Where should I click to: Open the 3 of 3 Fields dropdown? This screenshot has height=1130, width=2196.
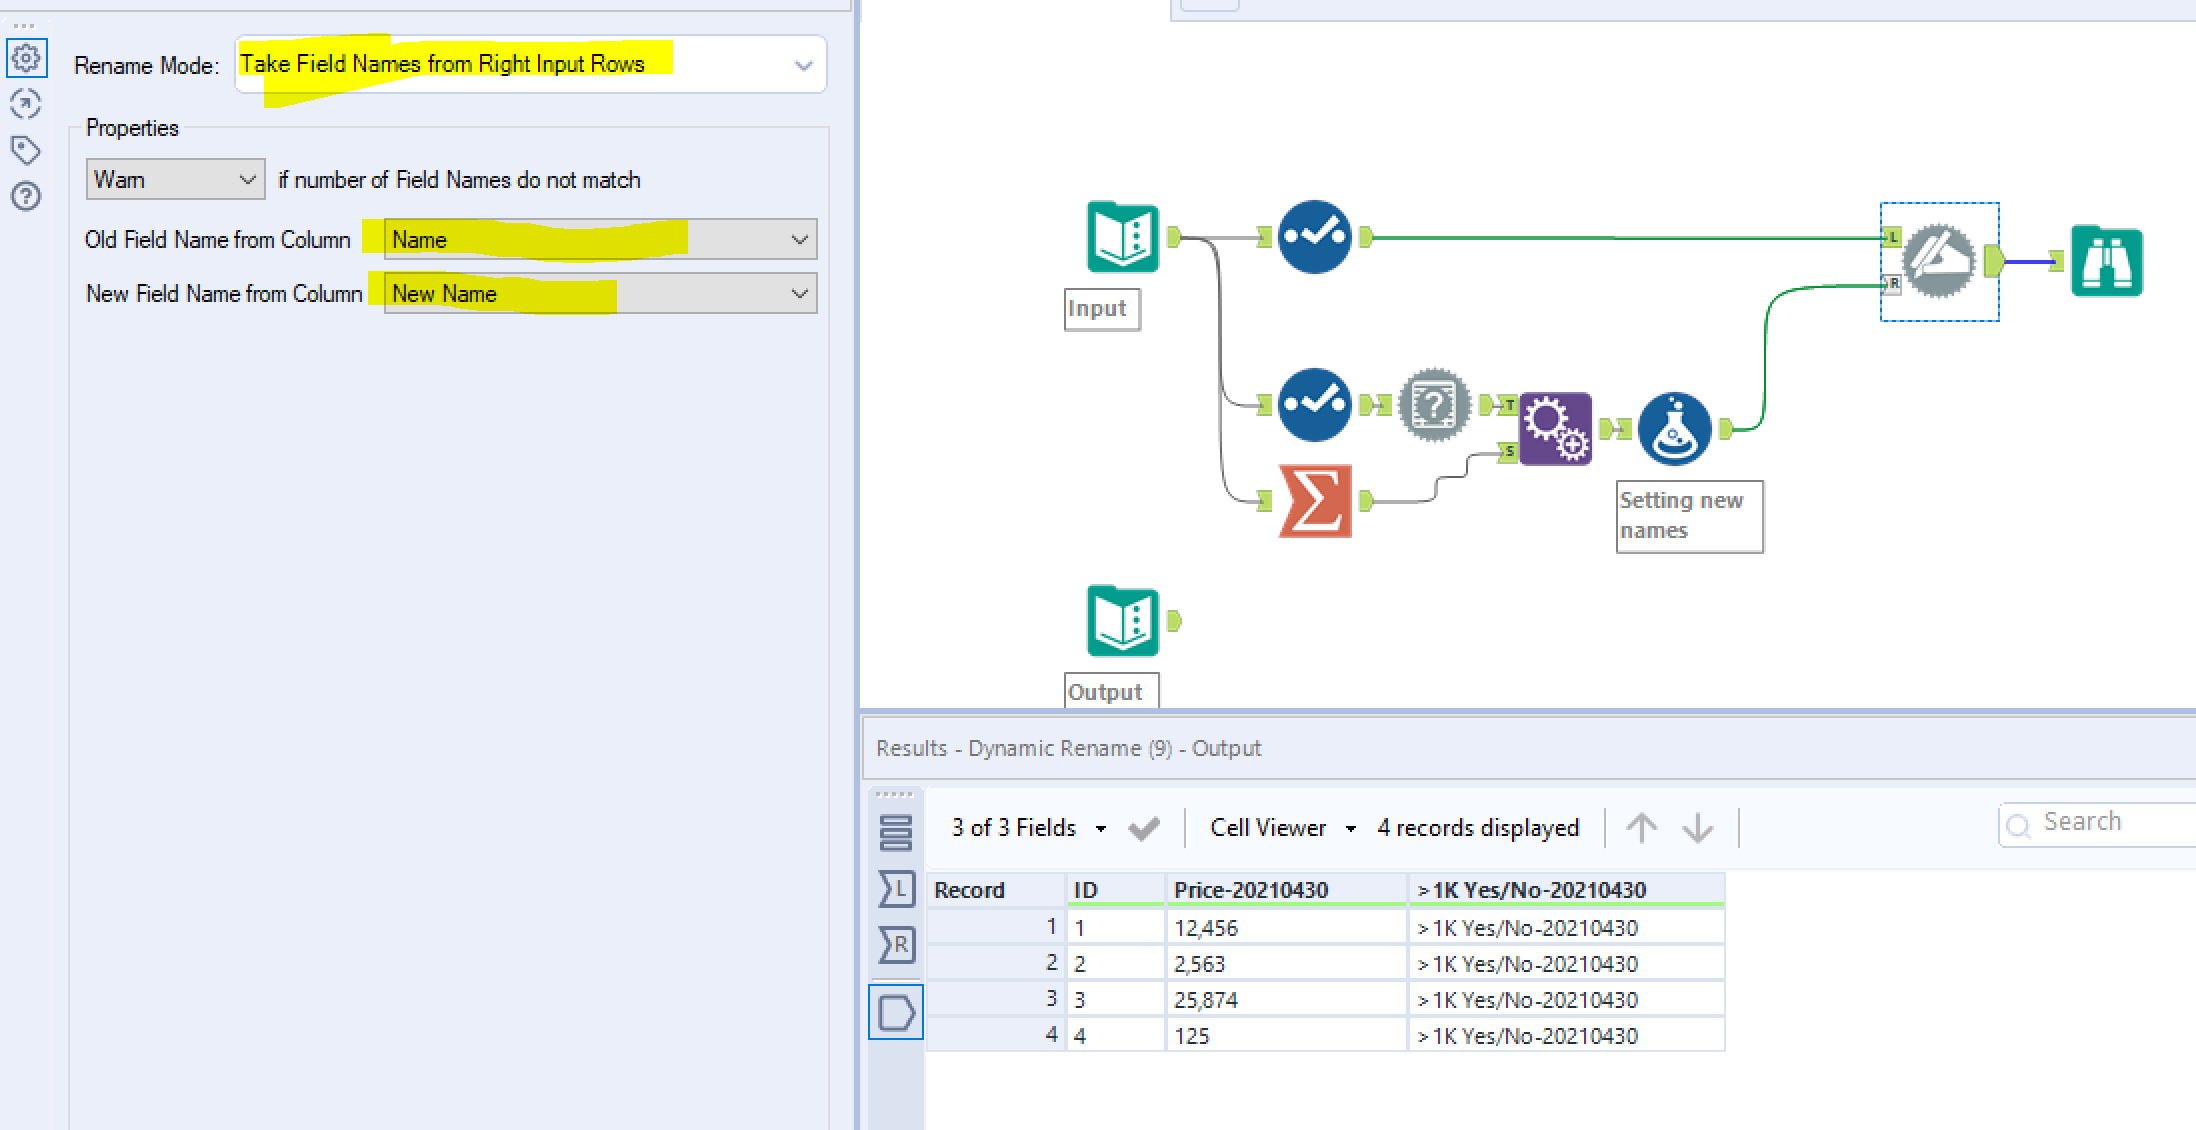(1028, 828)
